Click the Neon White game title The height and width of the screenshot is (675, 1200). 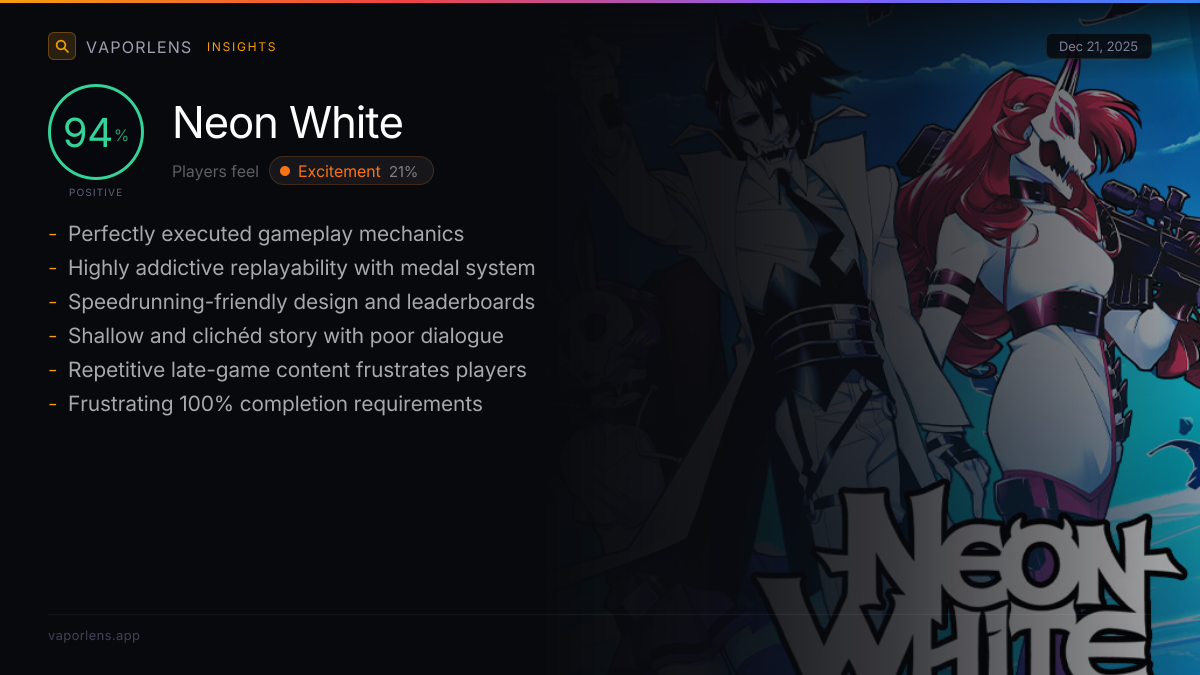click(x=288, y=123)
